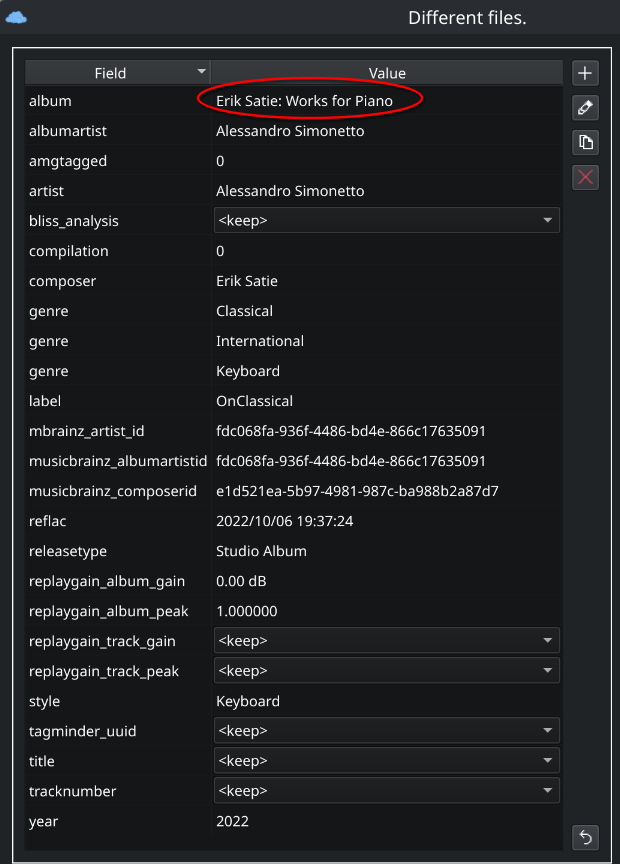Screen dimensions: 620x864
Task: Click the genre value International
Action: tap(260, 341)
